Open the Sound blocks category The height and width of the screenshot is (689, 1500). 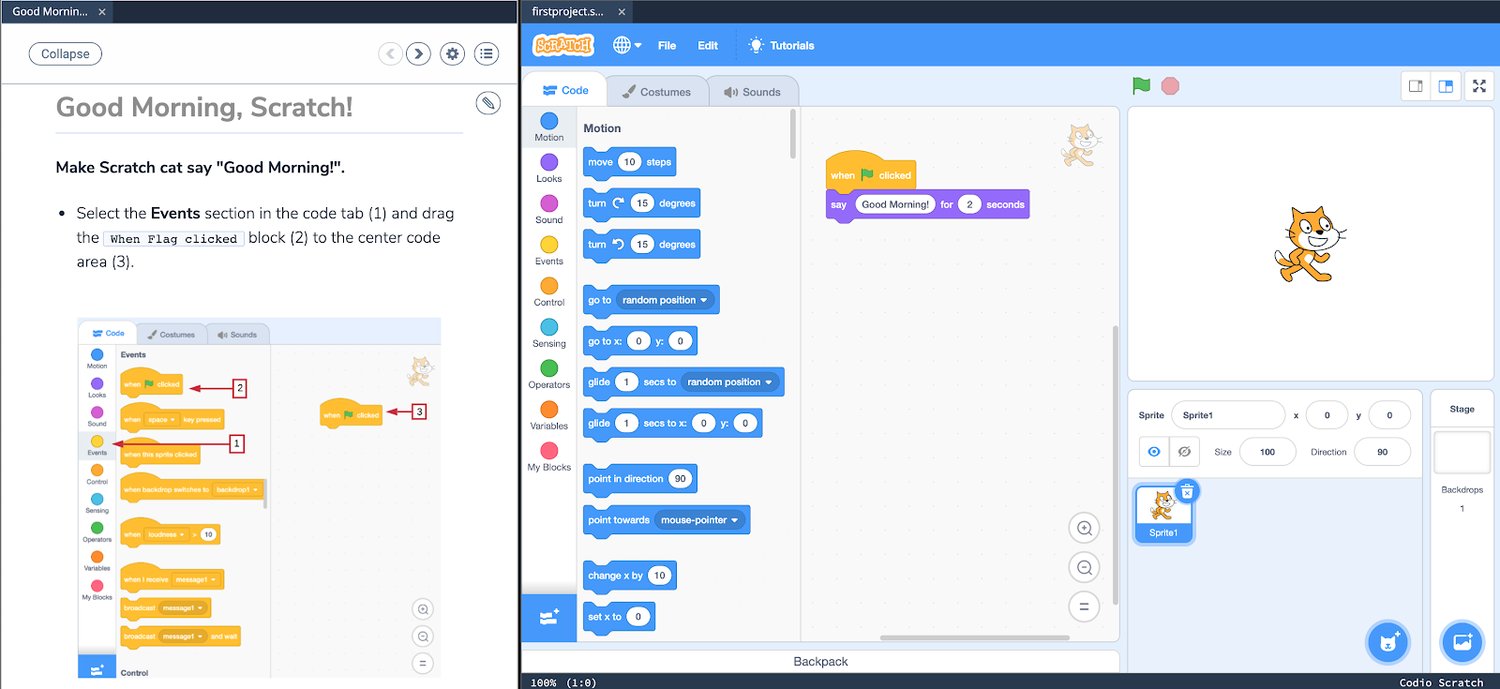click(x=549, y=211)
